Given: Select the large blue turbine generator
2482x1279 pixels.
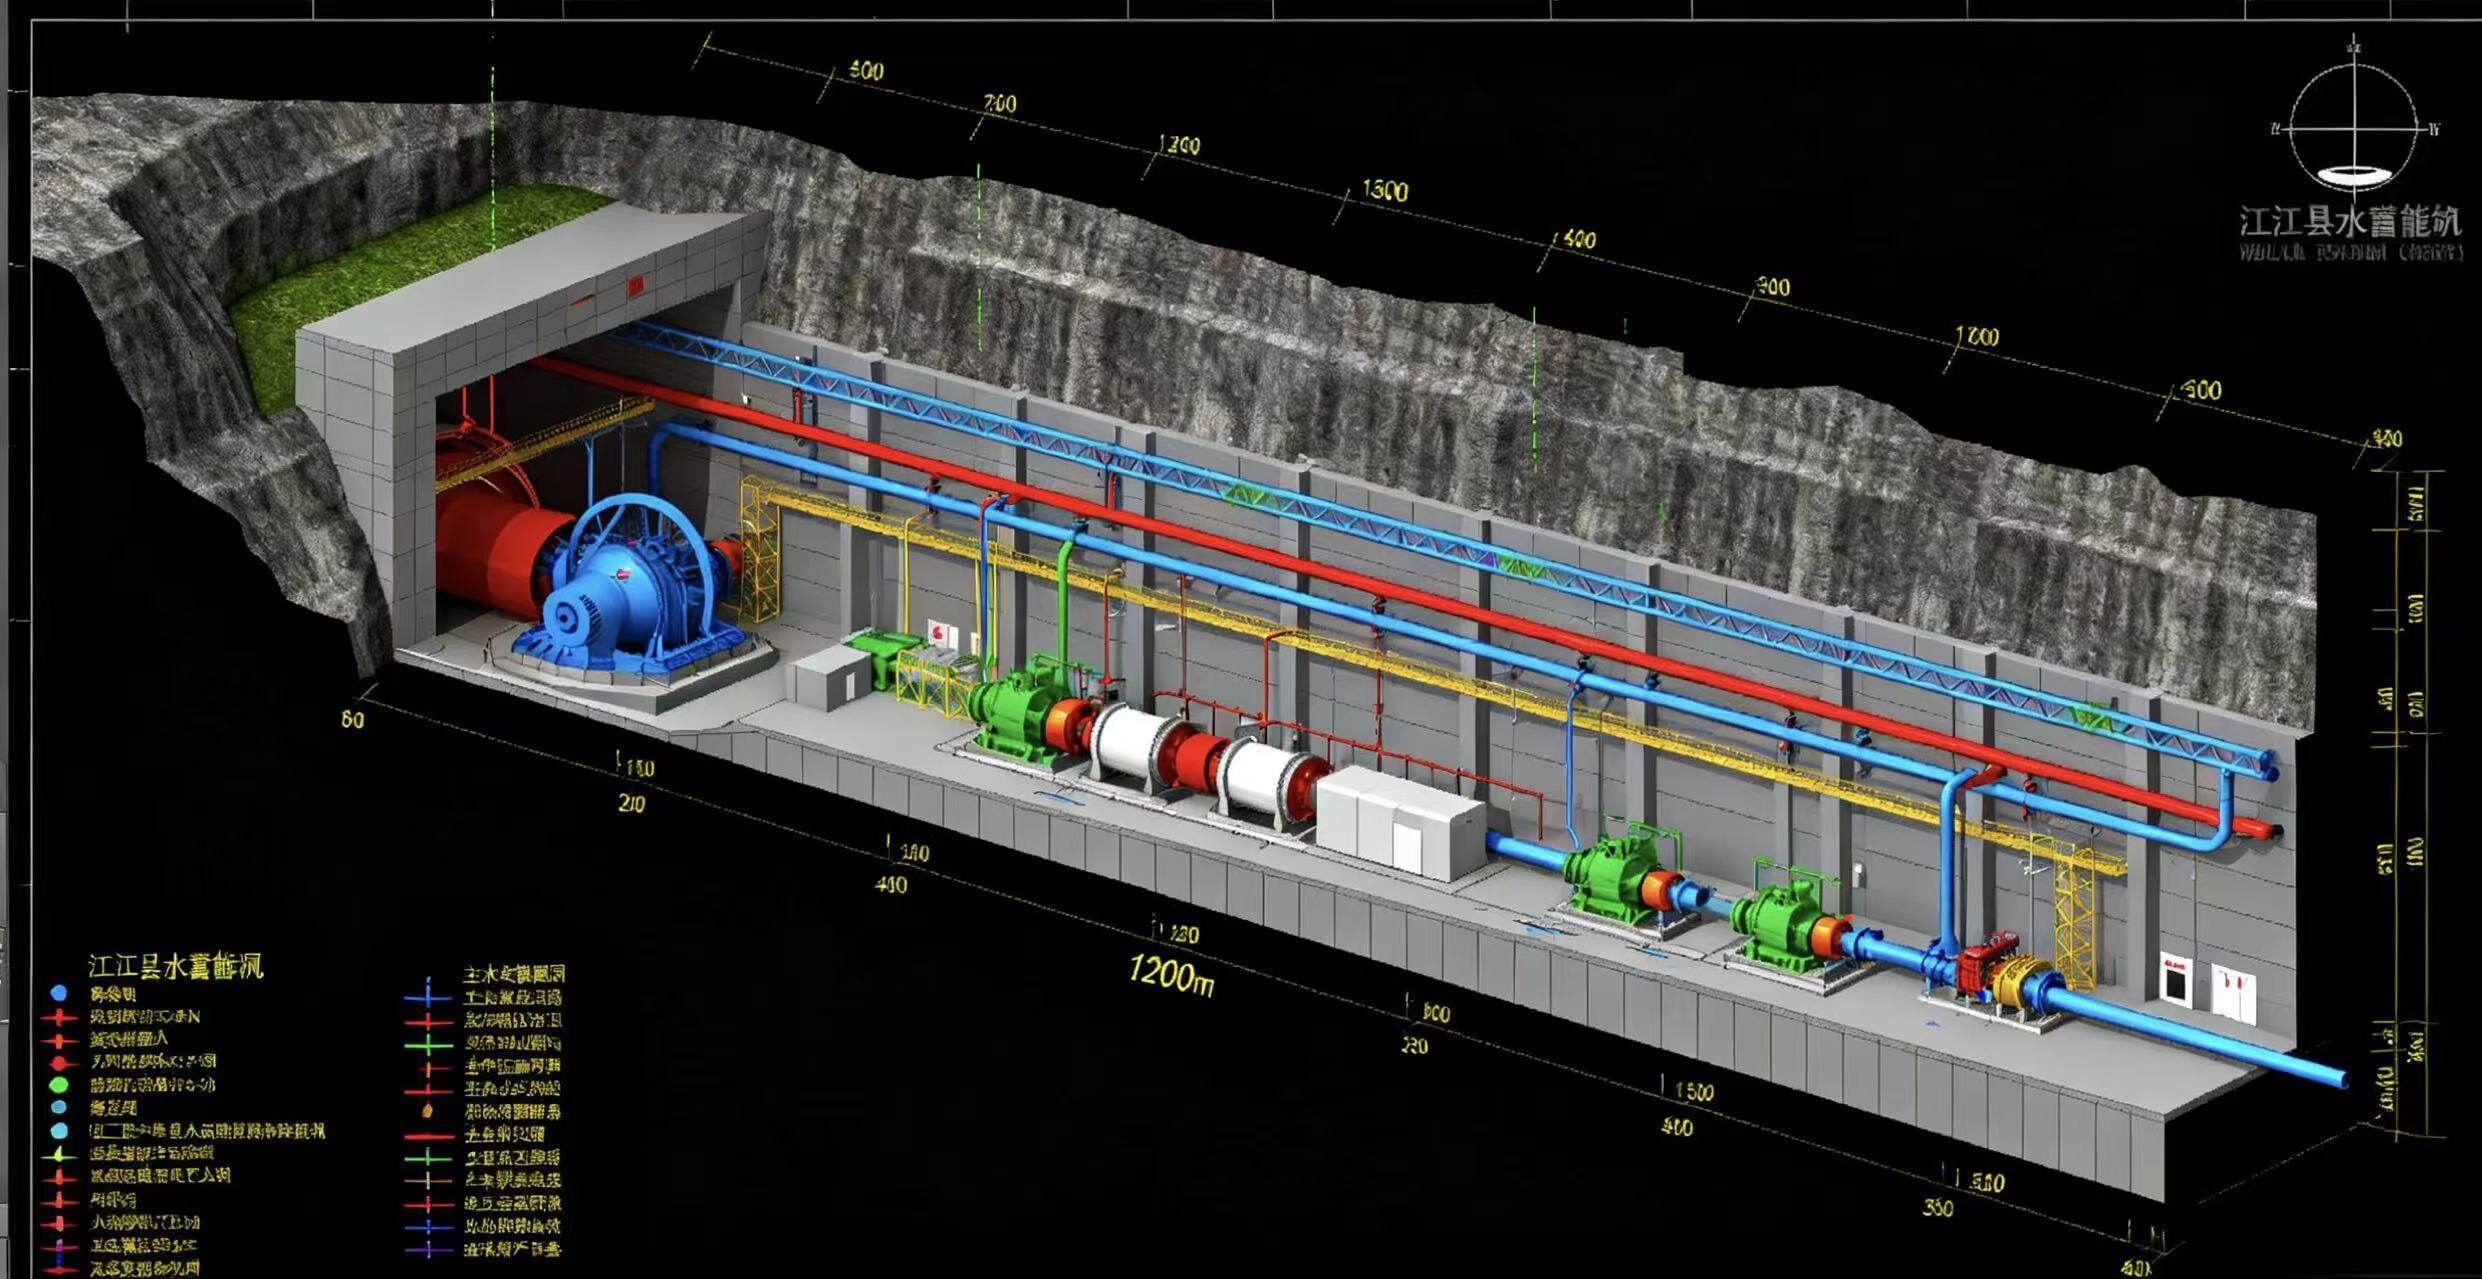Looking at the screenshot, I should tap(620, 591).
